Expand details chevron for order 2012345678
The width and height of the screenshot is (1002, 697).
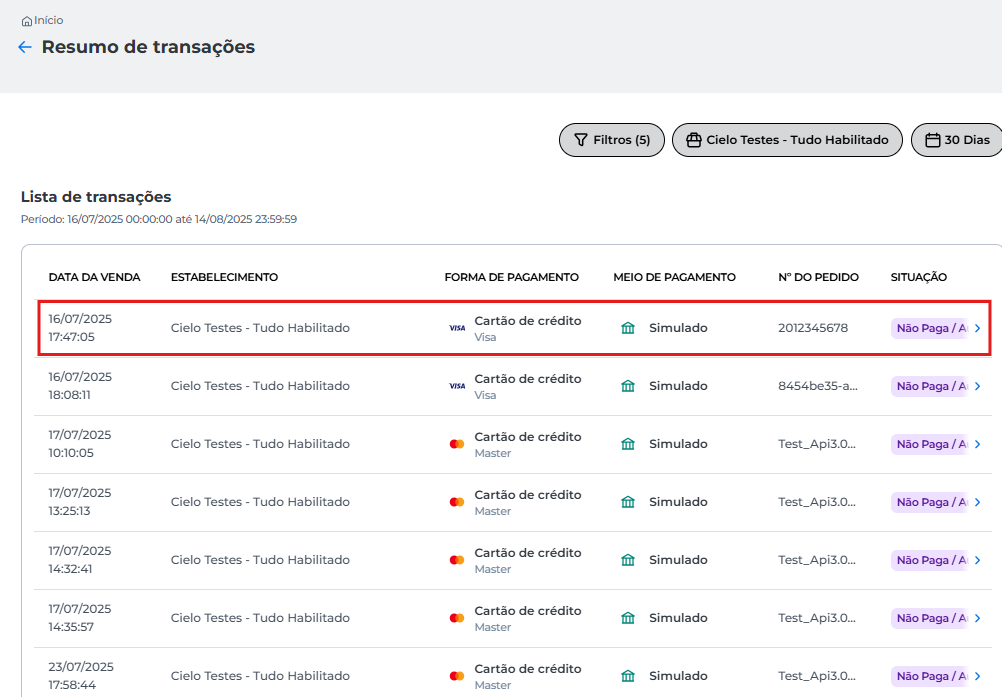978,328
